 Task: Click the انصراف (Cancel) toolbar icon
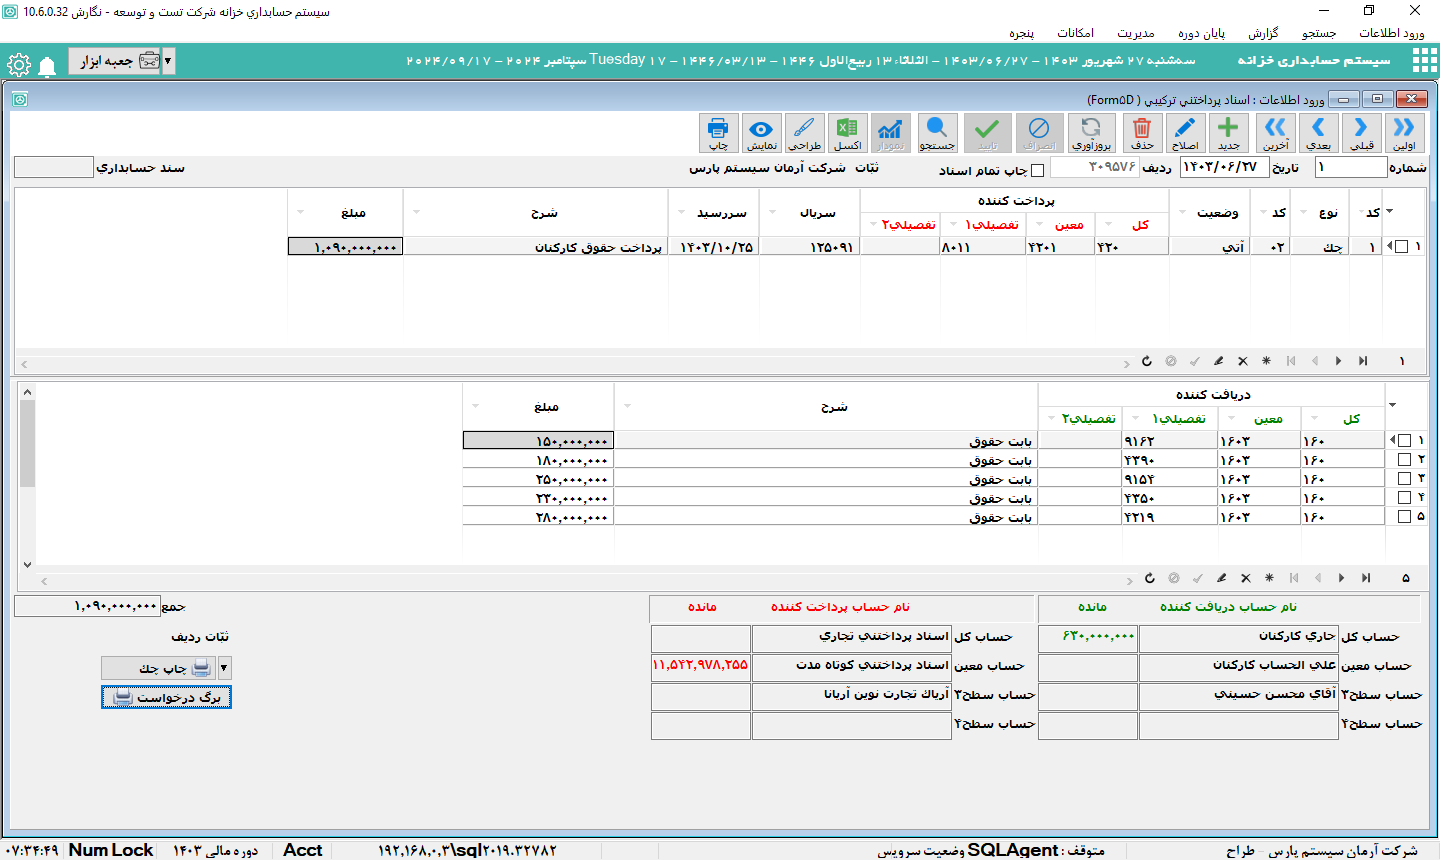[x=1039, y=133]
